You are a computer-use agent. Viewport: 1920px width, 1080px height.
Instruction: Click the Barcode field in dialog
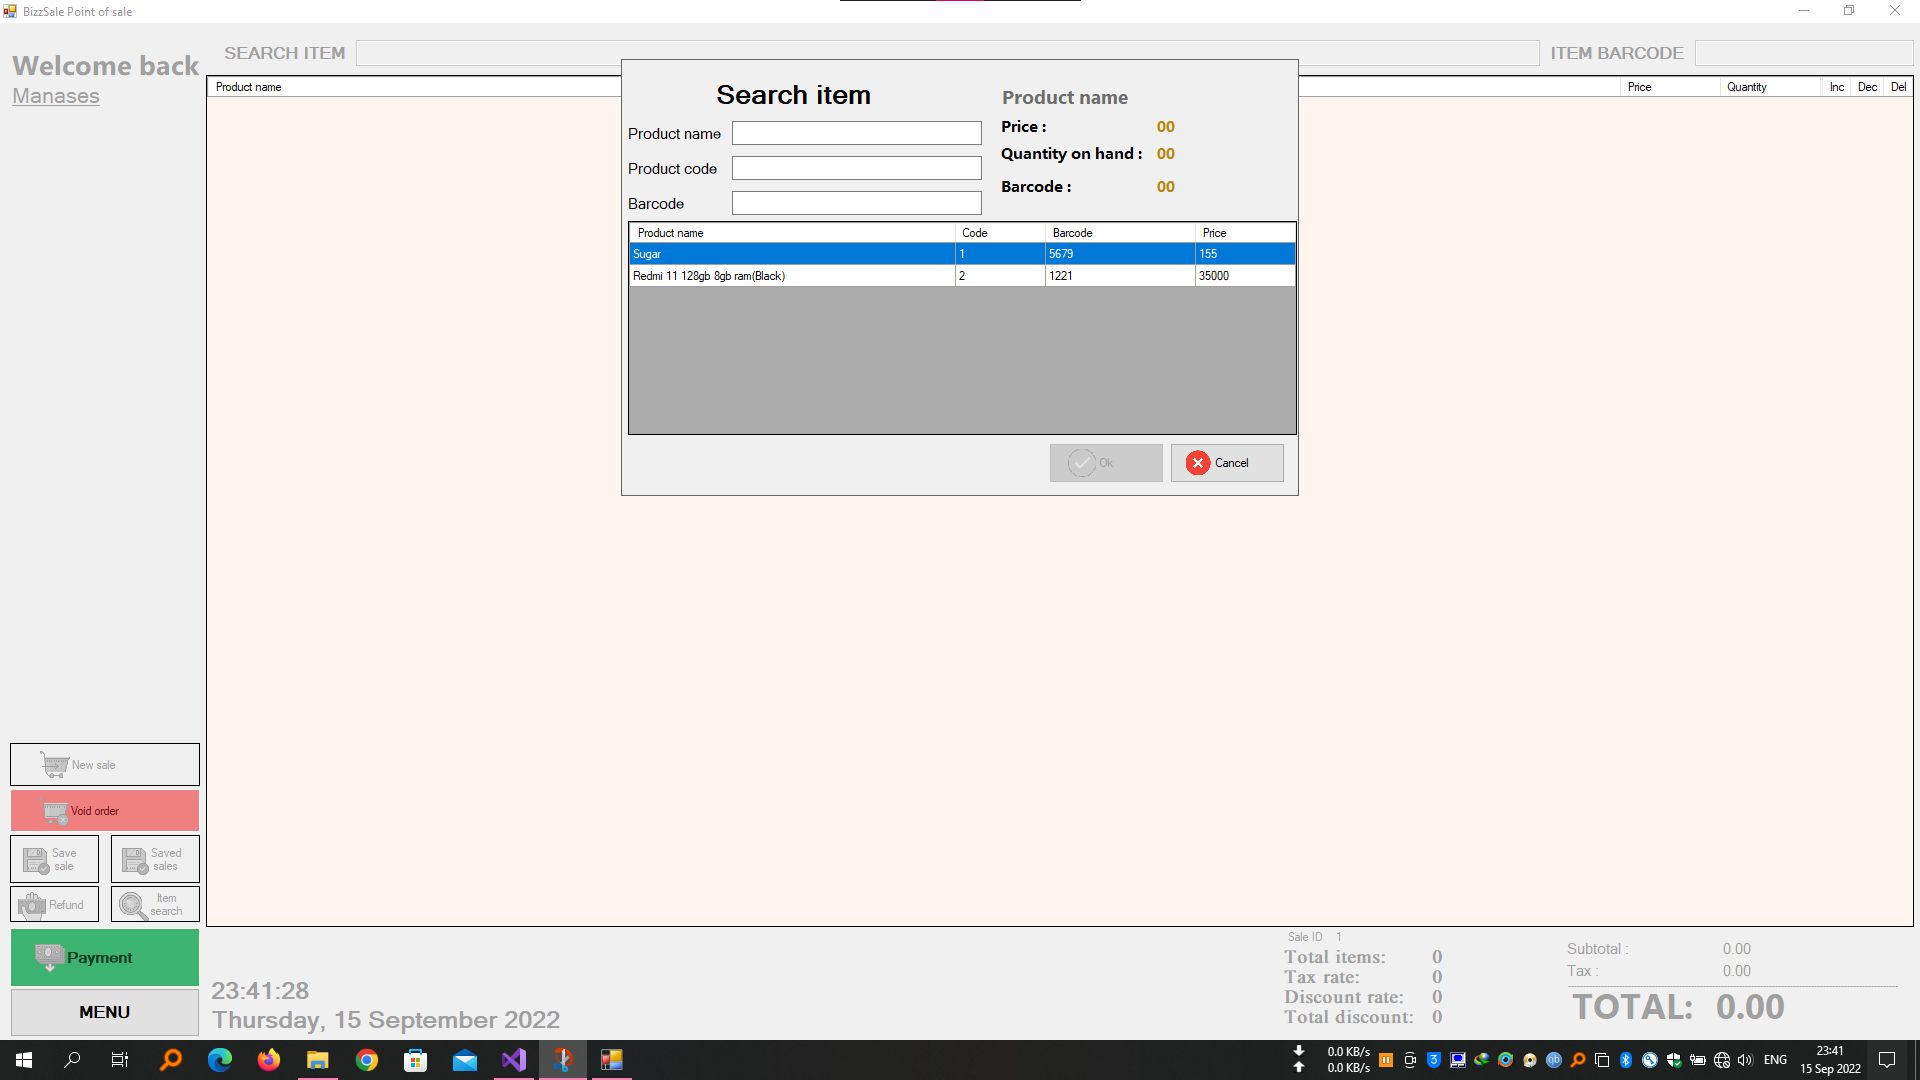pyautogui.click(x=856, y=203)
